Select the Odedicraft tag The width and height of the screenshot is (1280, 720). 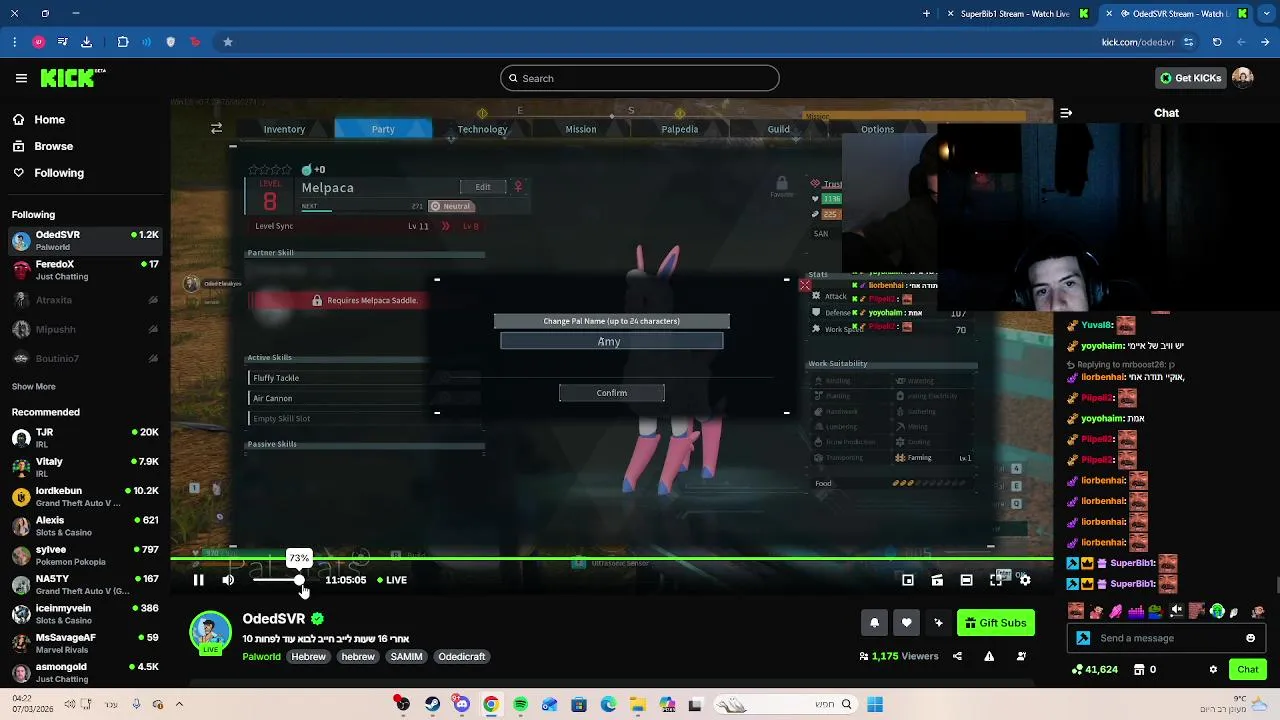coord(462,657)
